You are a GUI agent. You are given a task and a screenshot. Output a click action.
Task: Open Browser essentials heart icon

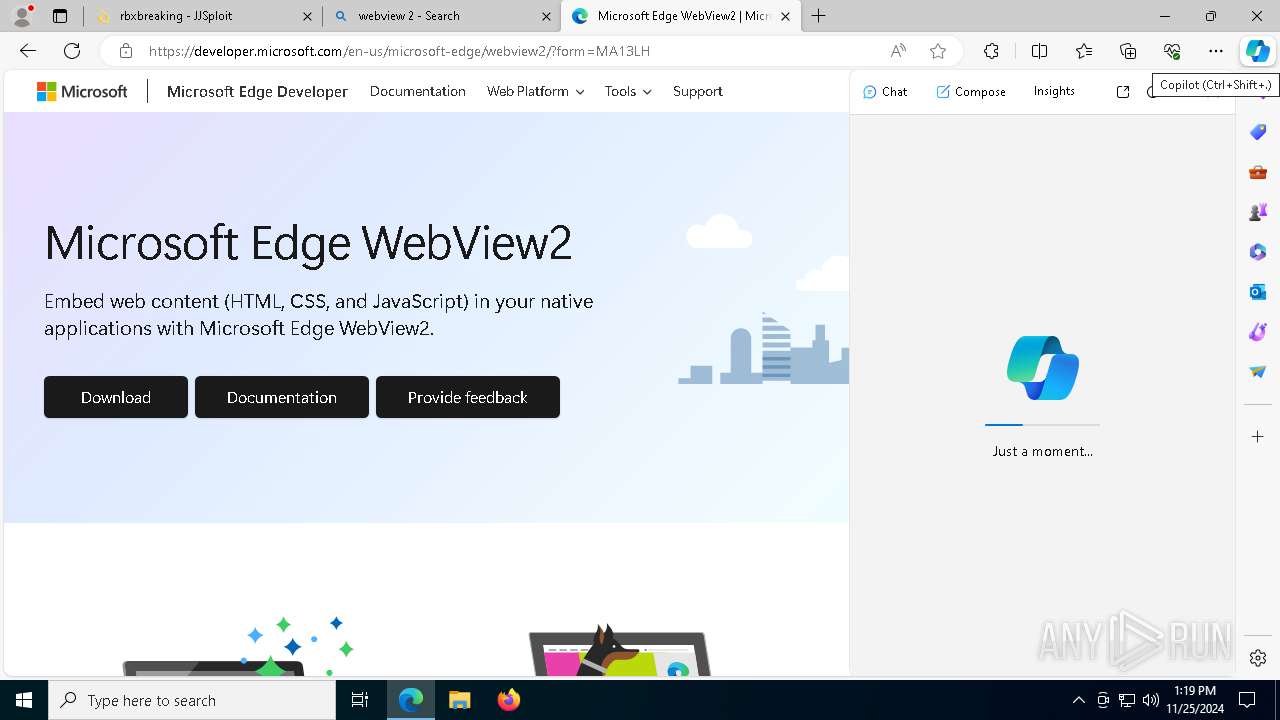coord(1172,51)
